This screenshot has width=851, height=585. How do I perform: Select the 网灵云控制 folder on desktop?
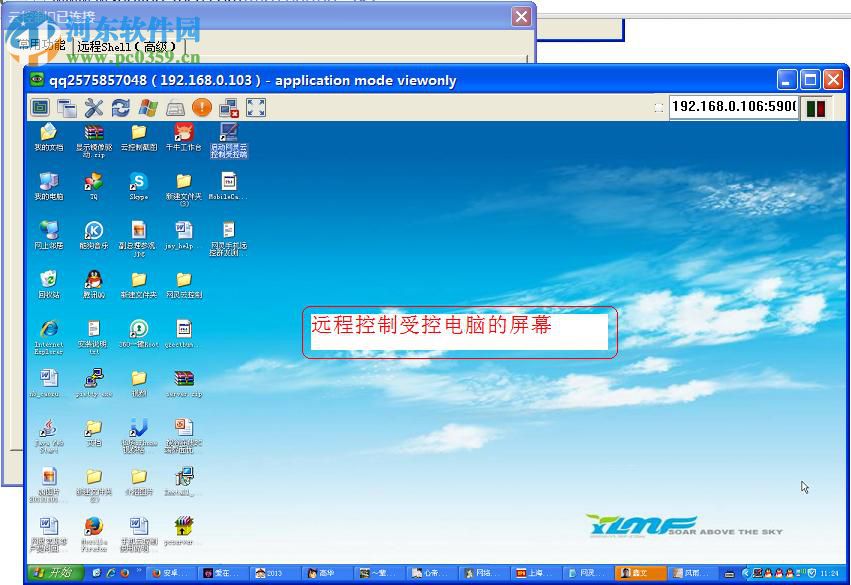coord(183,283)
